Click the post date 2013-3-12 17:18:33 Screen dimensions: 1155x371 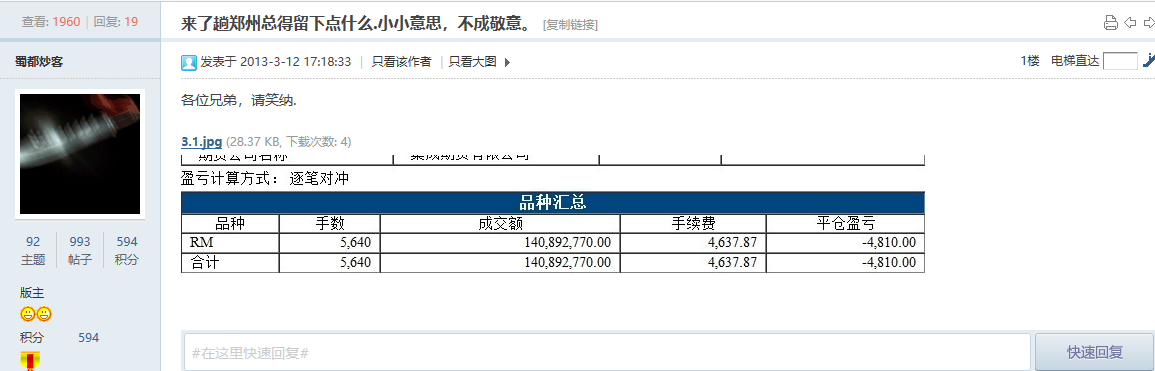point(296,62)
